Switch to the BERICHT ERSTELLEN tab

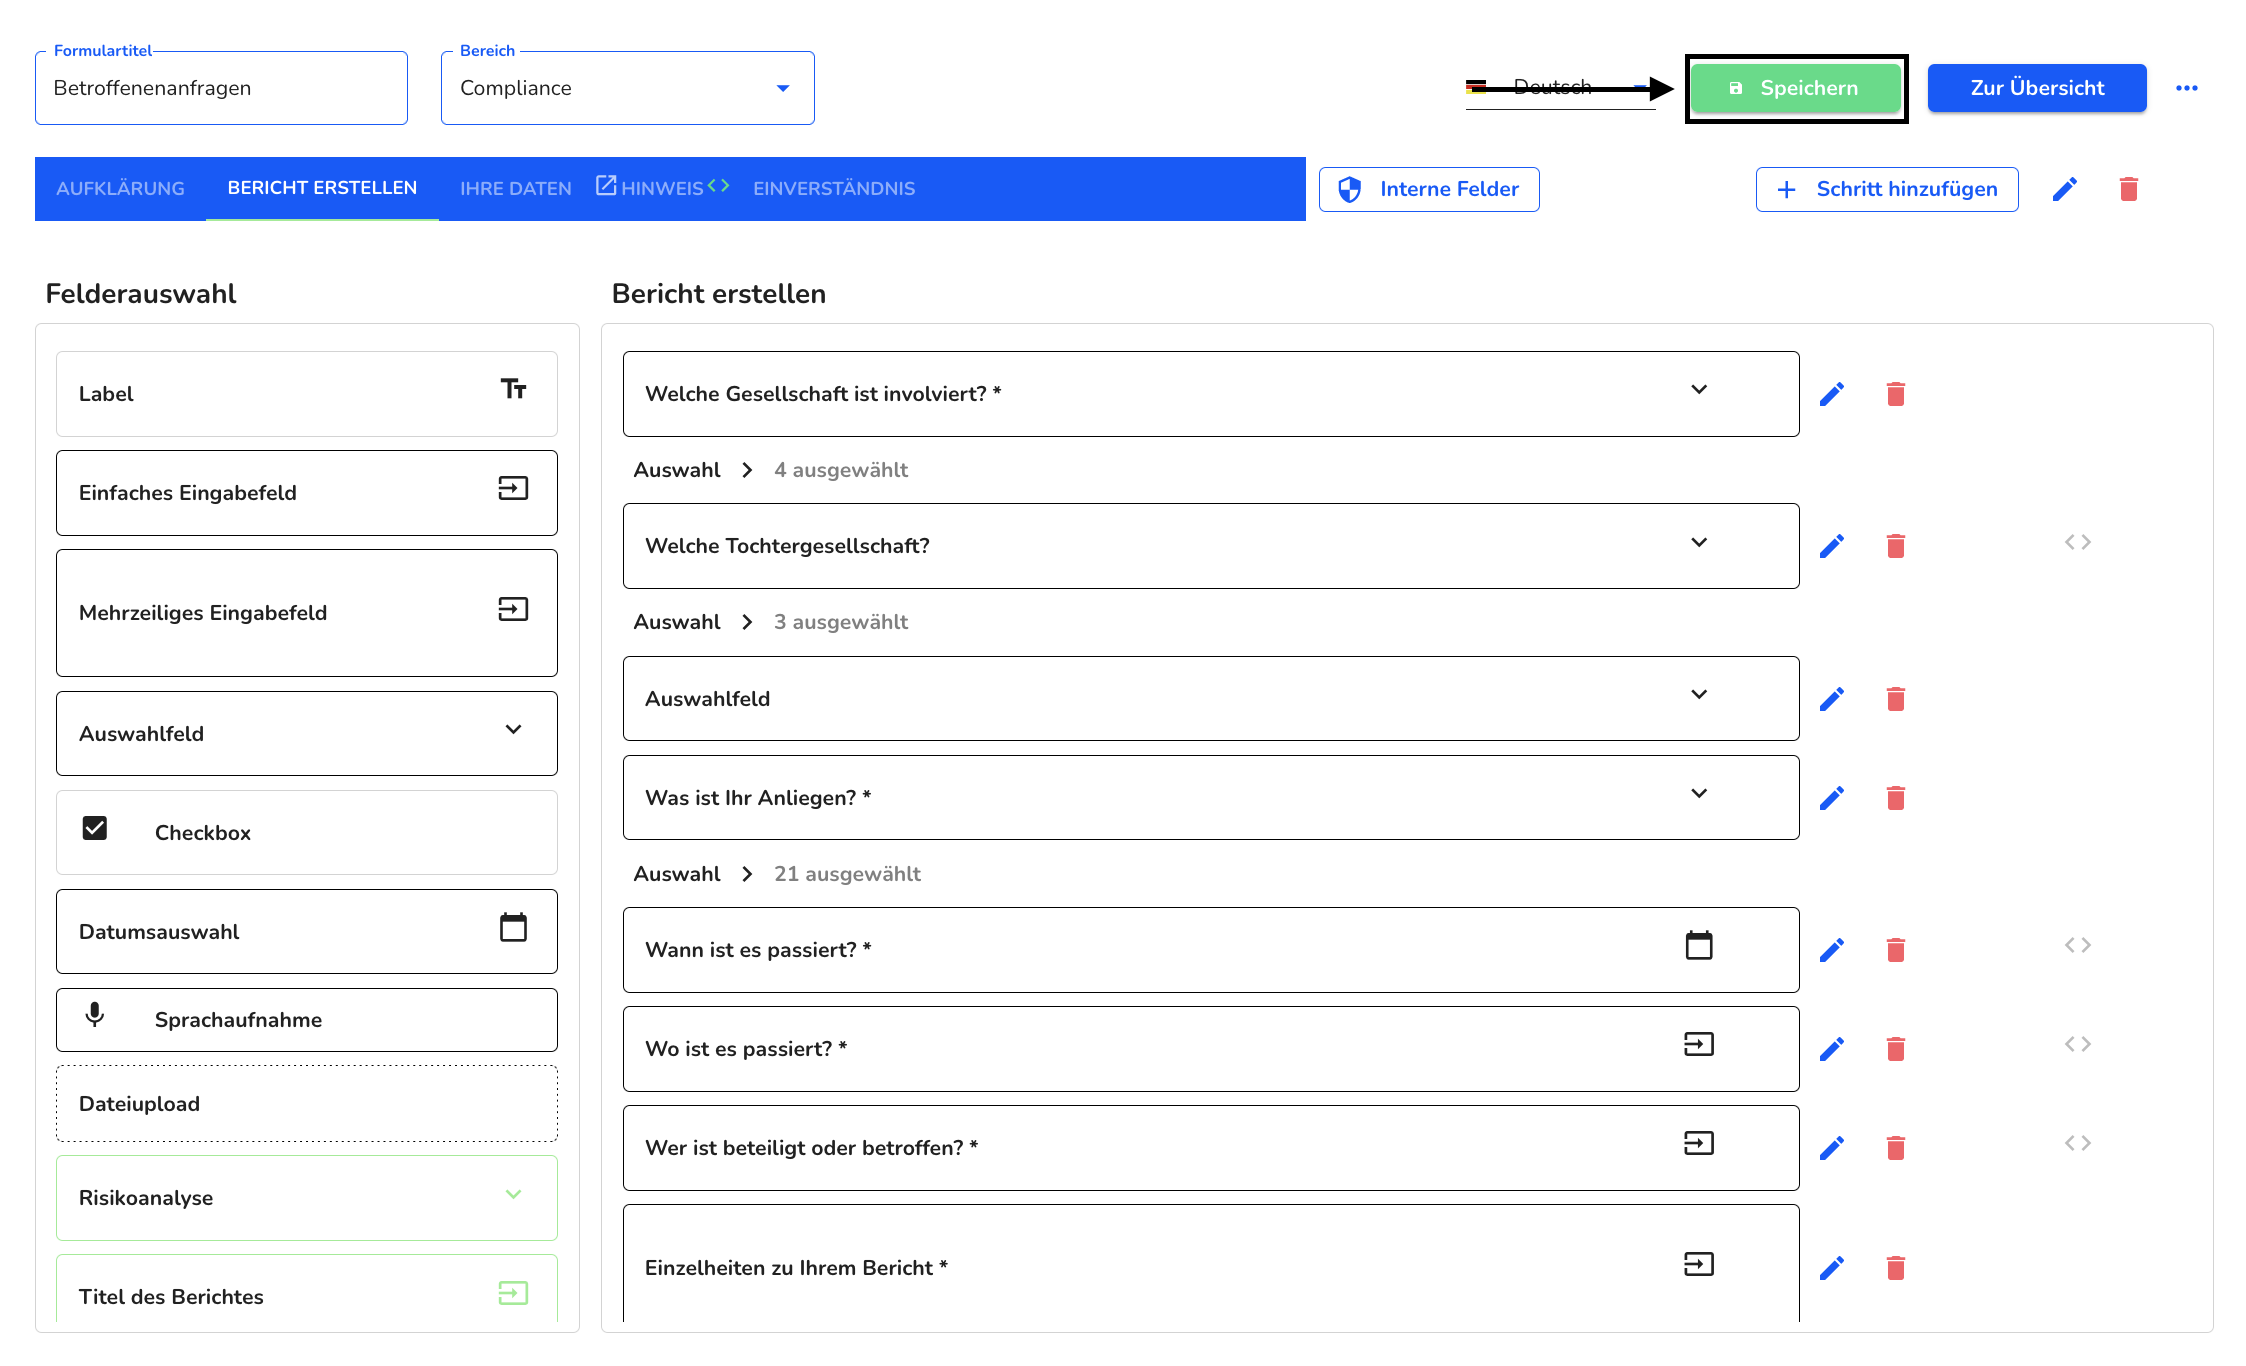click(322, 188)
